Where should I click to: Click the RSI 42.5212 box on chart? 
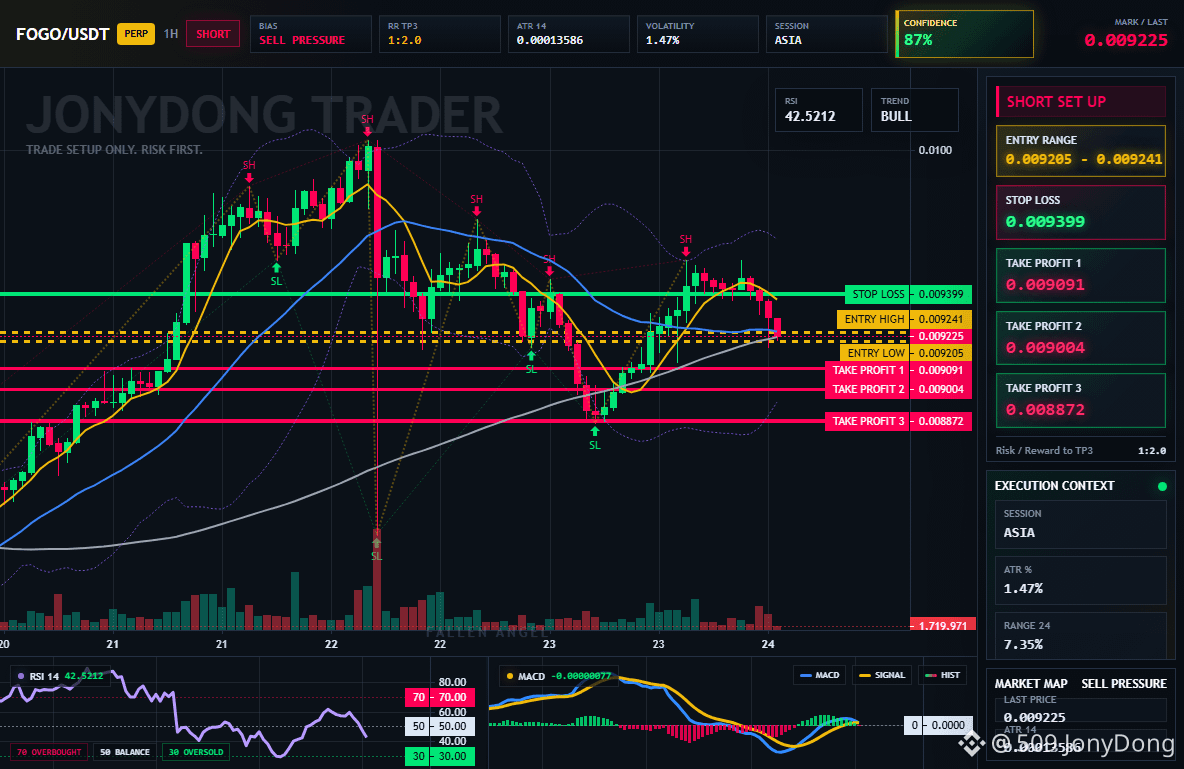(x=819, y=110)
